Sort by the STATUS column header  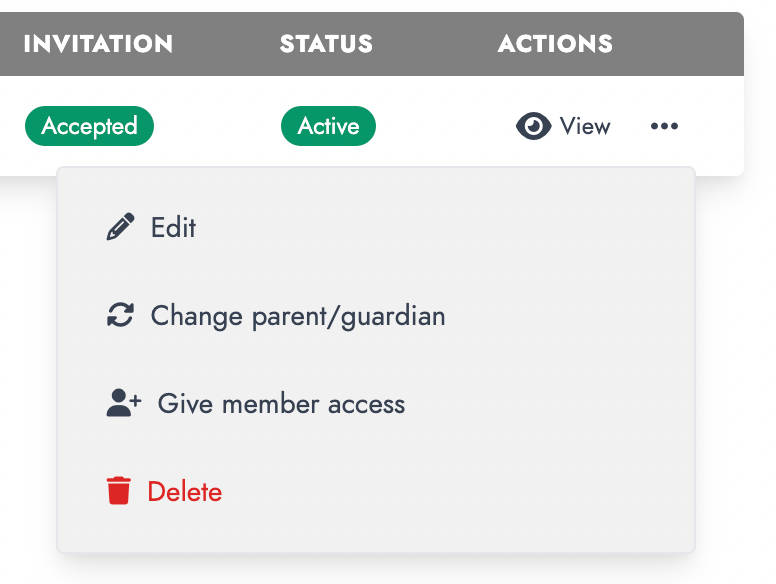[326, 44]
